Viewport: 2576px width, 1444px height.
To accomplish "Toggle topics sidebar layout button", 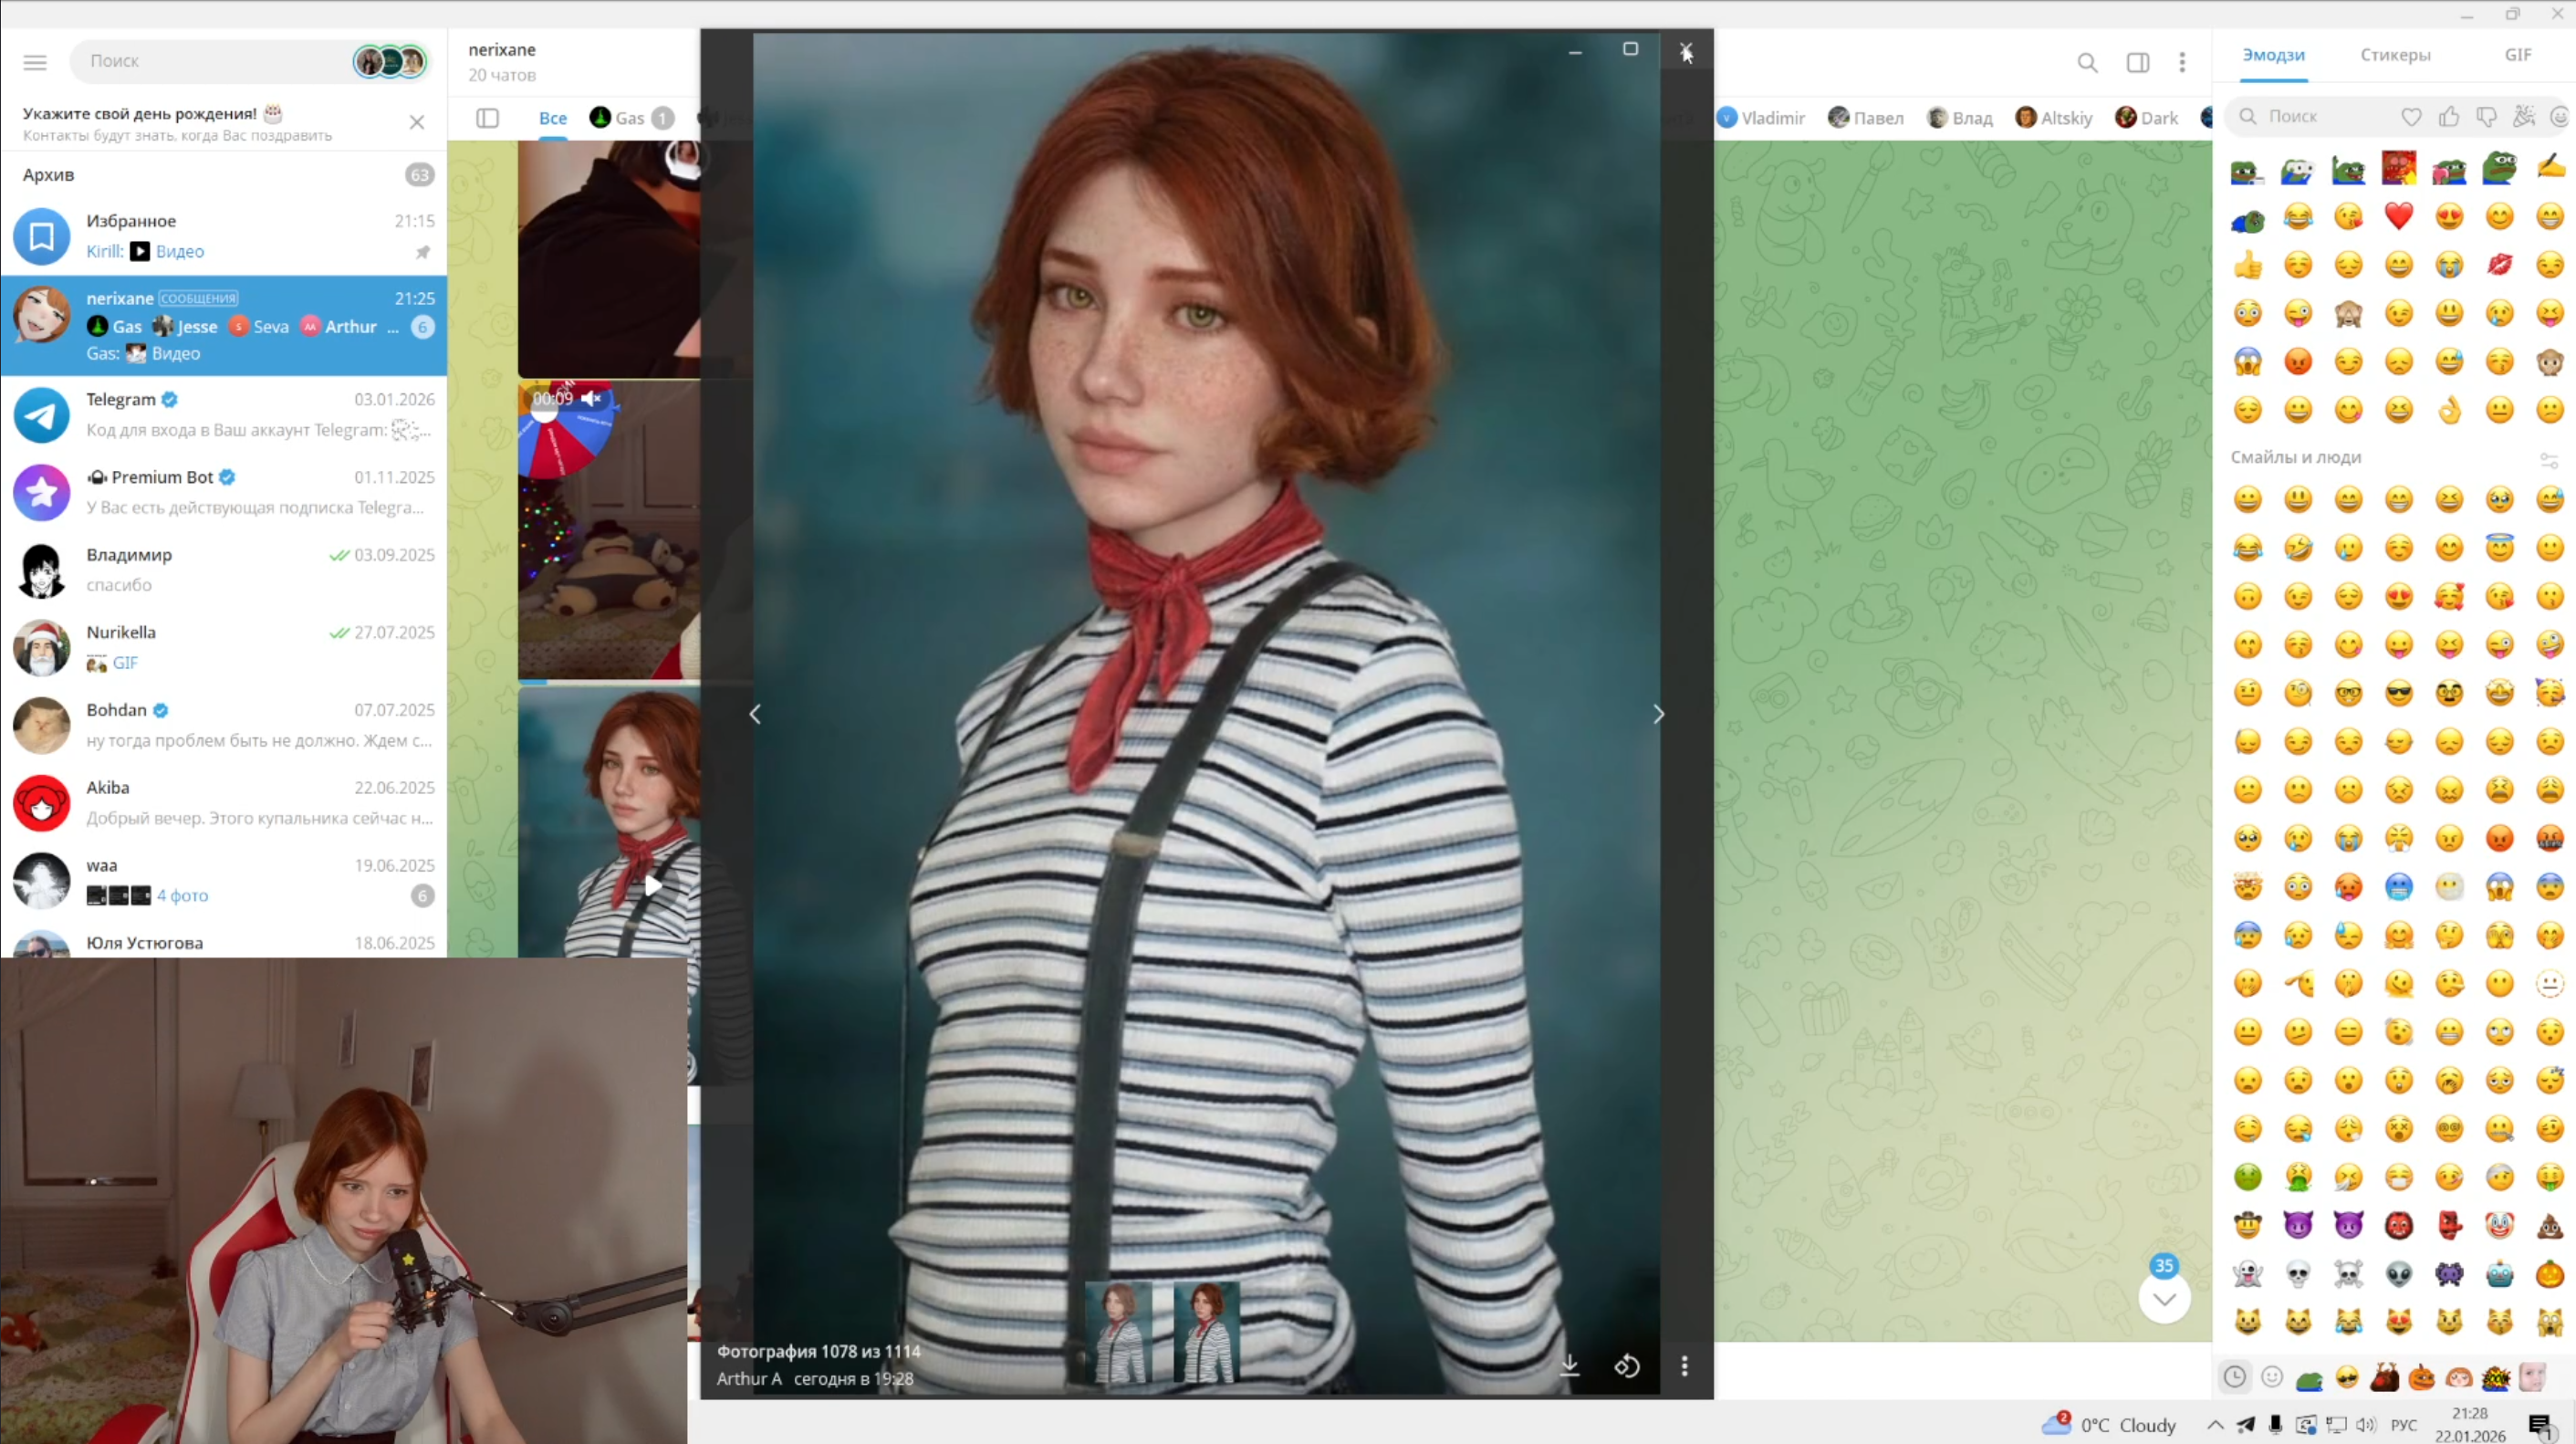I will coord(487,118).
